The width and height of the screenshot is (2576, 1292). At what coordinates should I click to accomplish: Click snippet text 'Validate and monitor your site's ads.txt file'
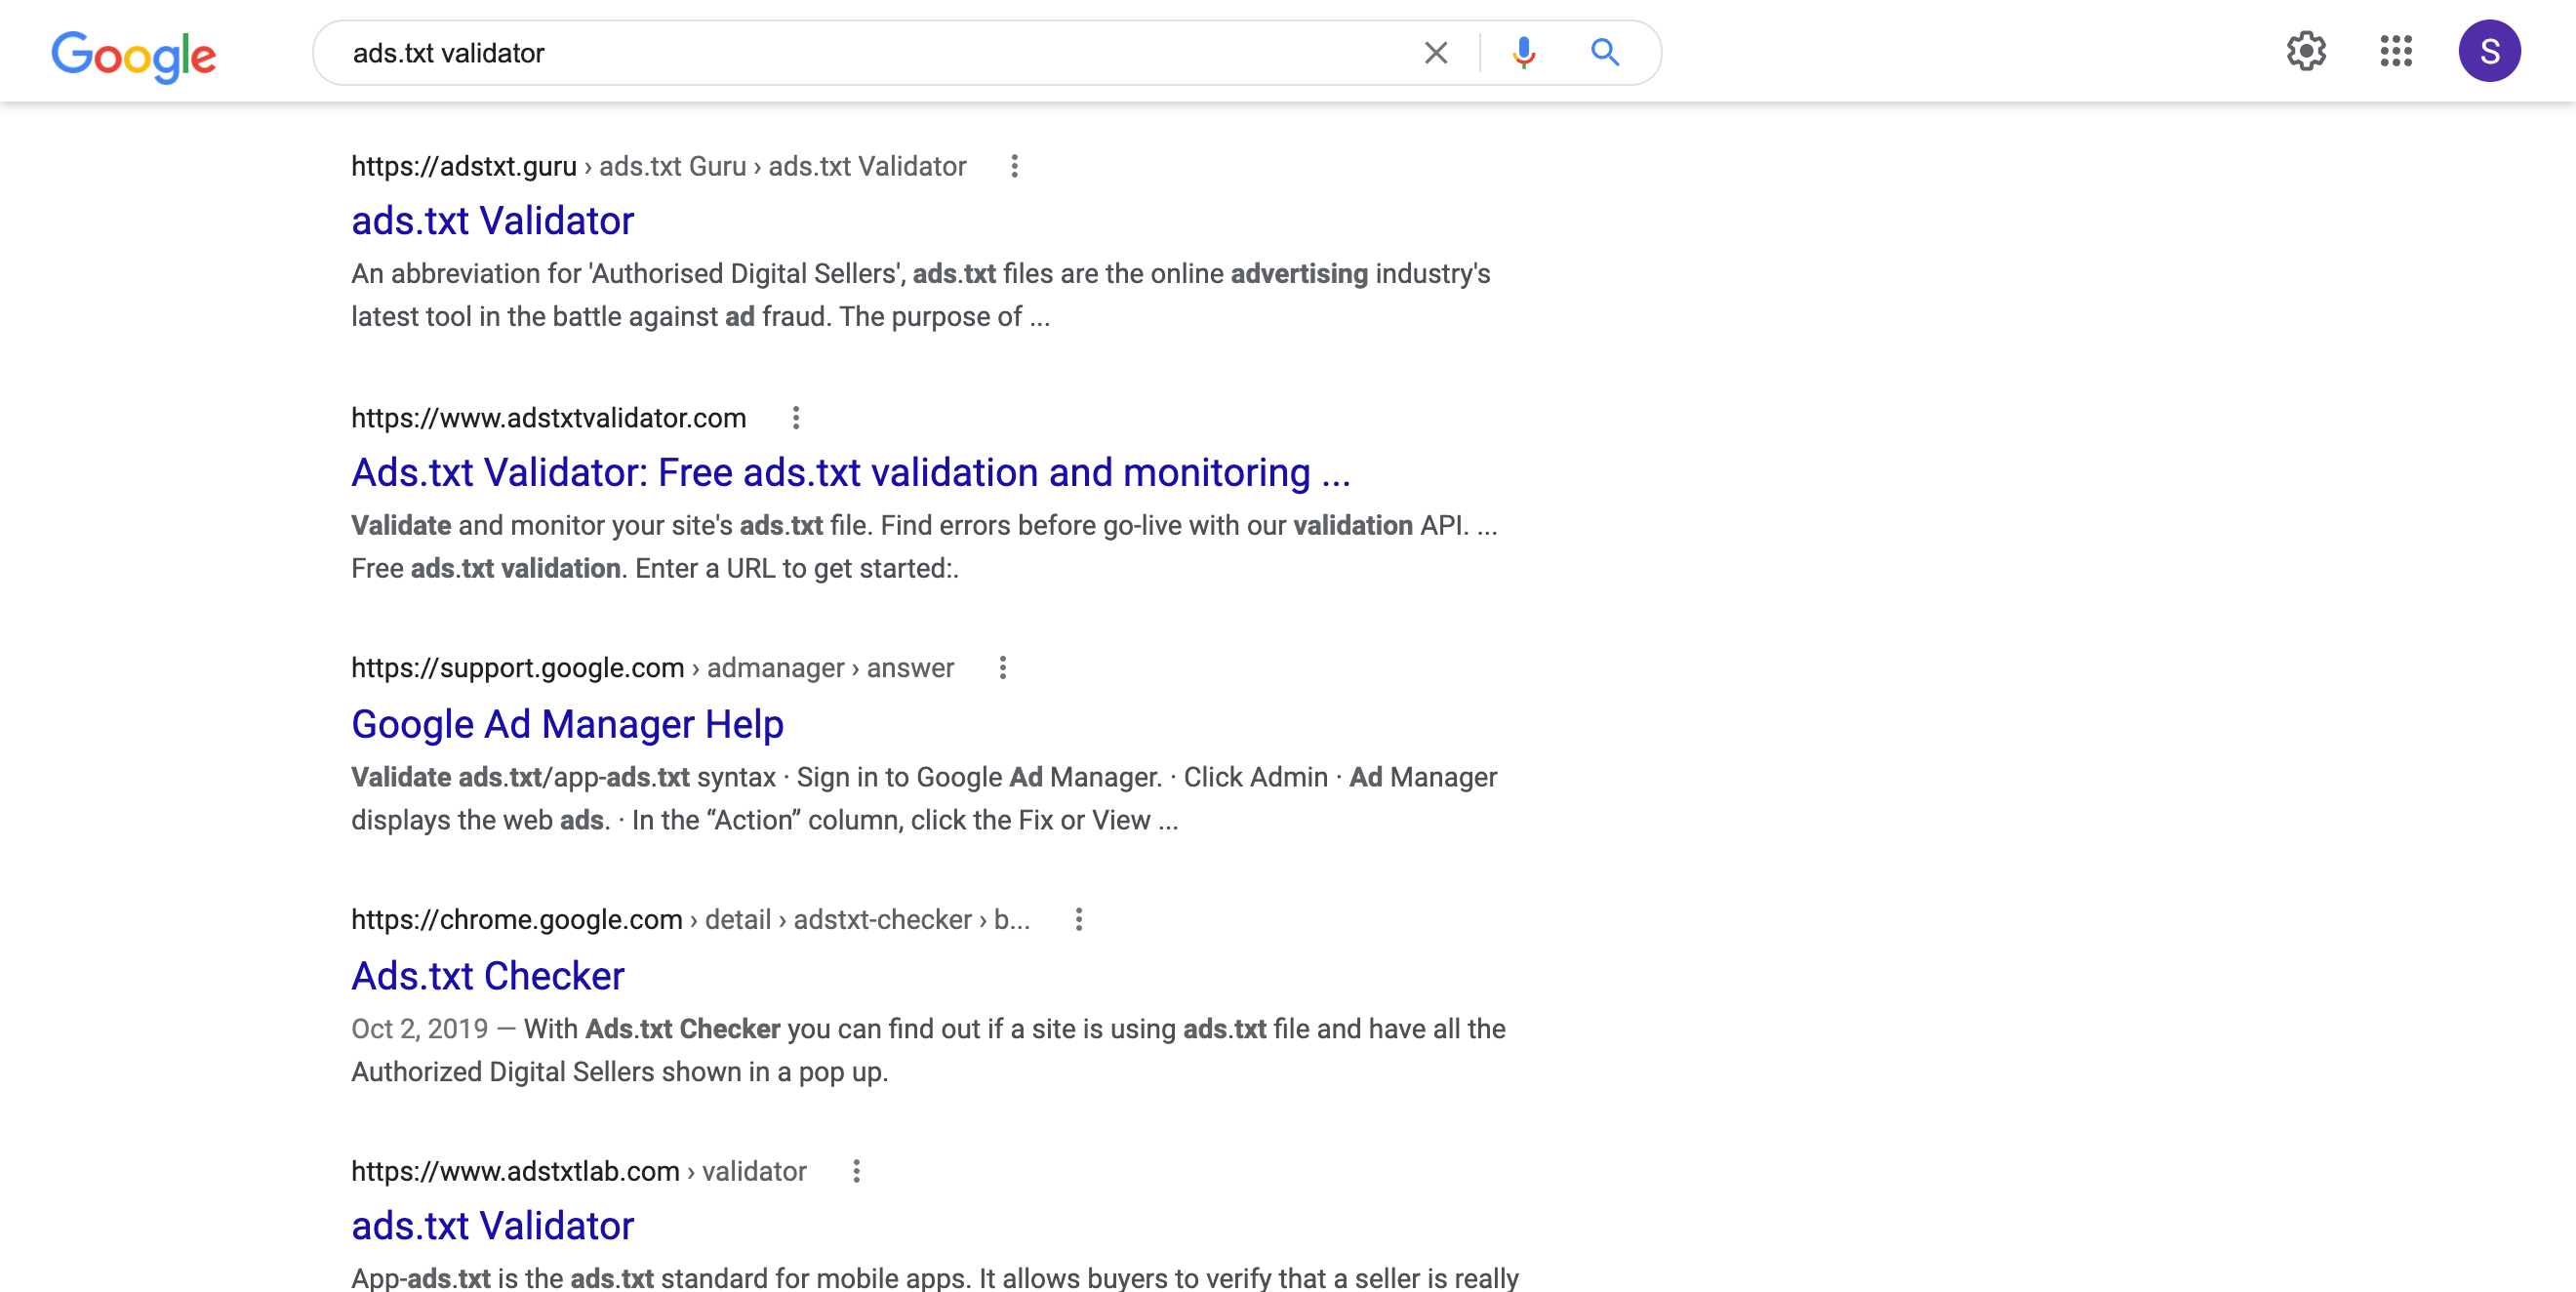tap(611, 526)
